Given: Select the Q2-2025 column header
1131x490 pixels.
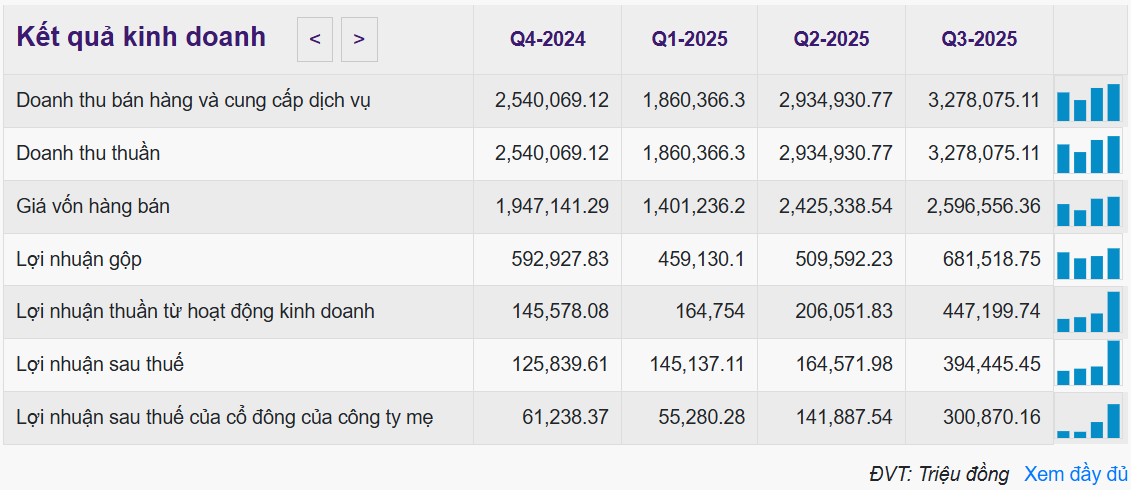Looking at the screenshot, I should coord(832,40).
